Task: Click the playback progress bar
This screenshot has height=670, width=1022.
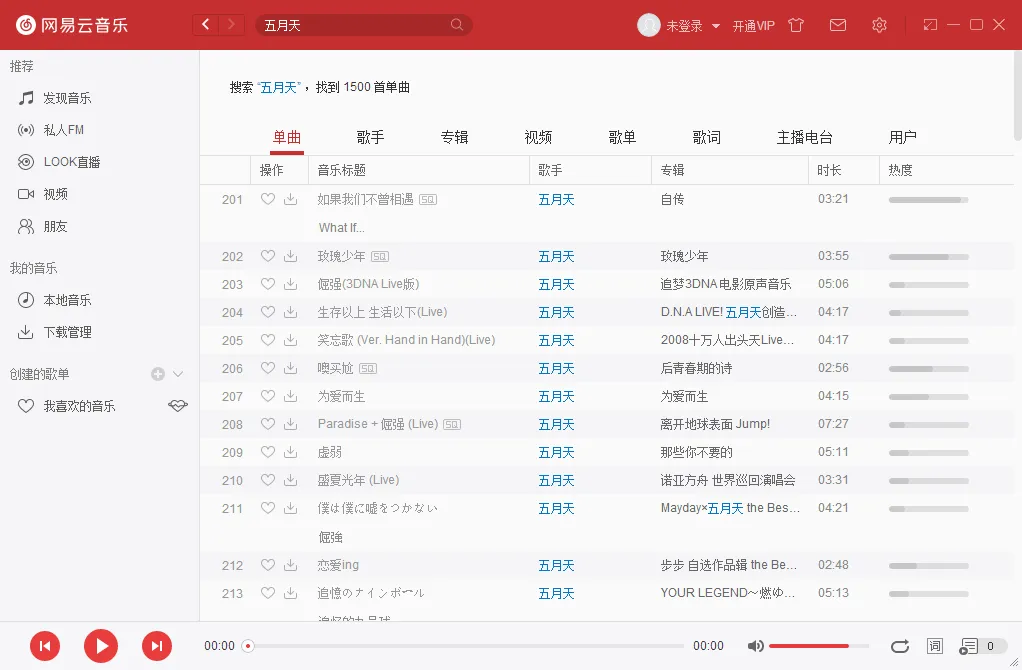Action: pos(465,646)
